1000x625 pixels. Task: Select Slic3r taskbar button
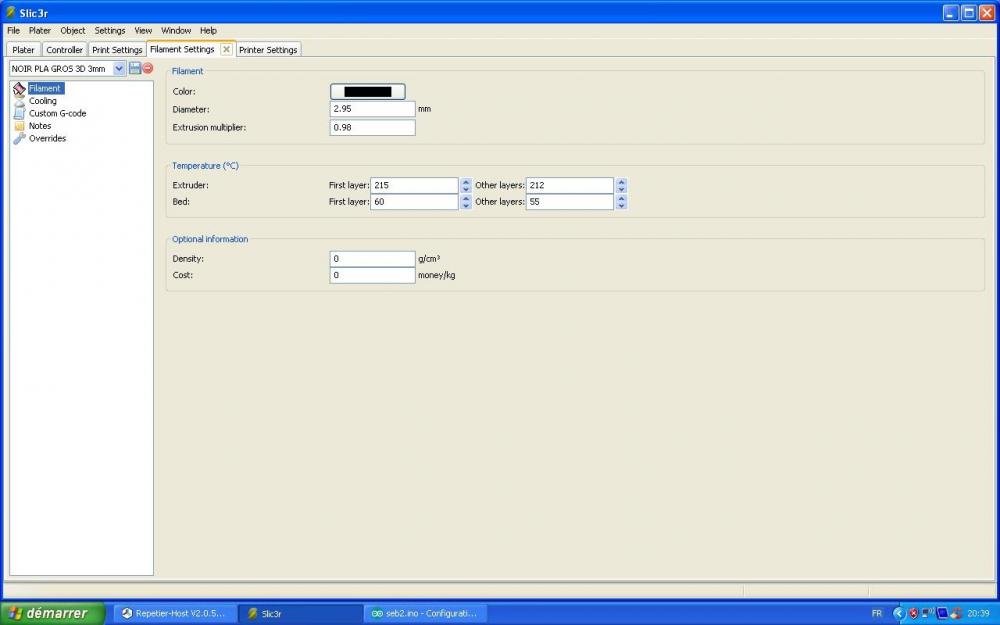coord(300,614)
